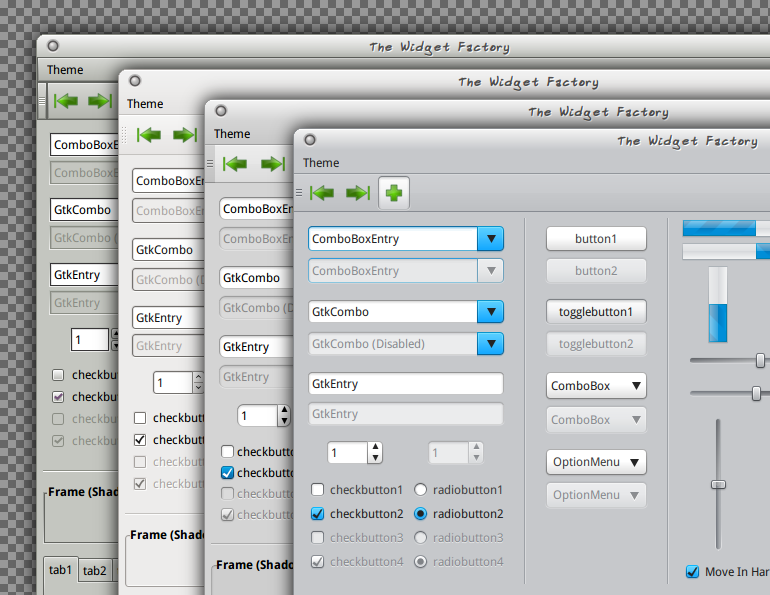Open the GtkCombo (Disabled) dropdown arrow
This screenshot has width=770, height=595.
[x=491, y=344]
